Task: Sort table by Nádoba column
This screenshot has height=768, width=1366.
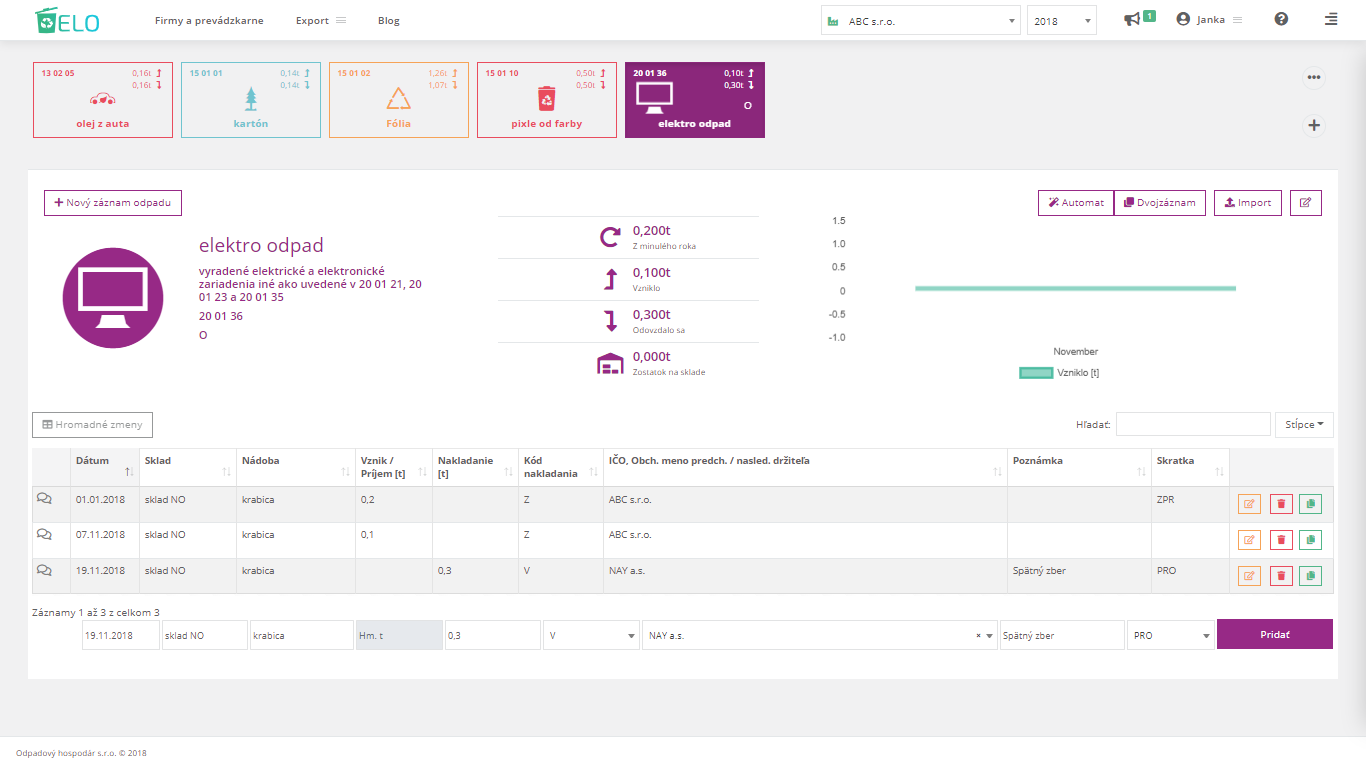Action: tap(295, 466)
